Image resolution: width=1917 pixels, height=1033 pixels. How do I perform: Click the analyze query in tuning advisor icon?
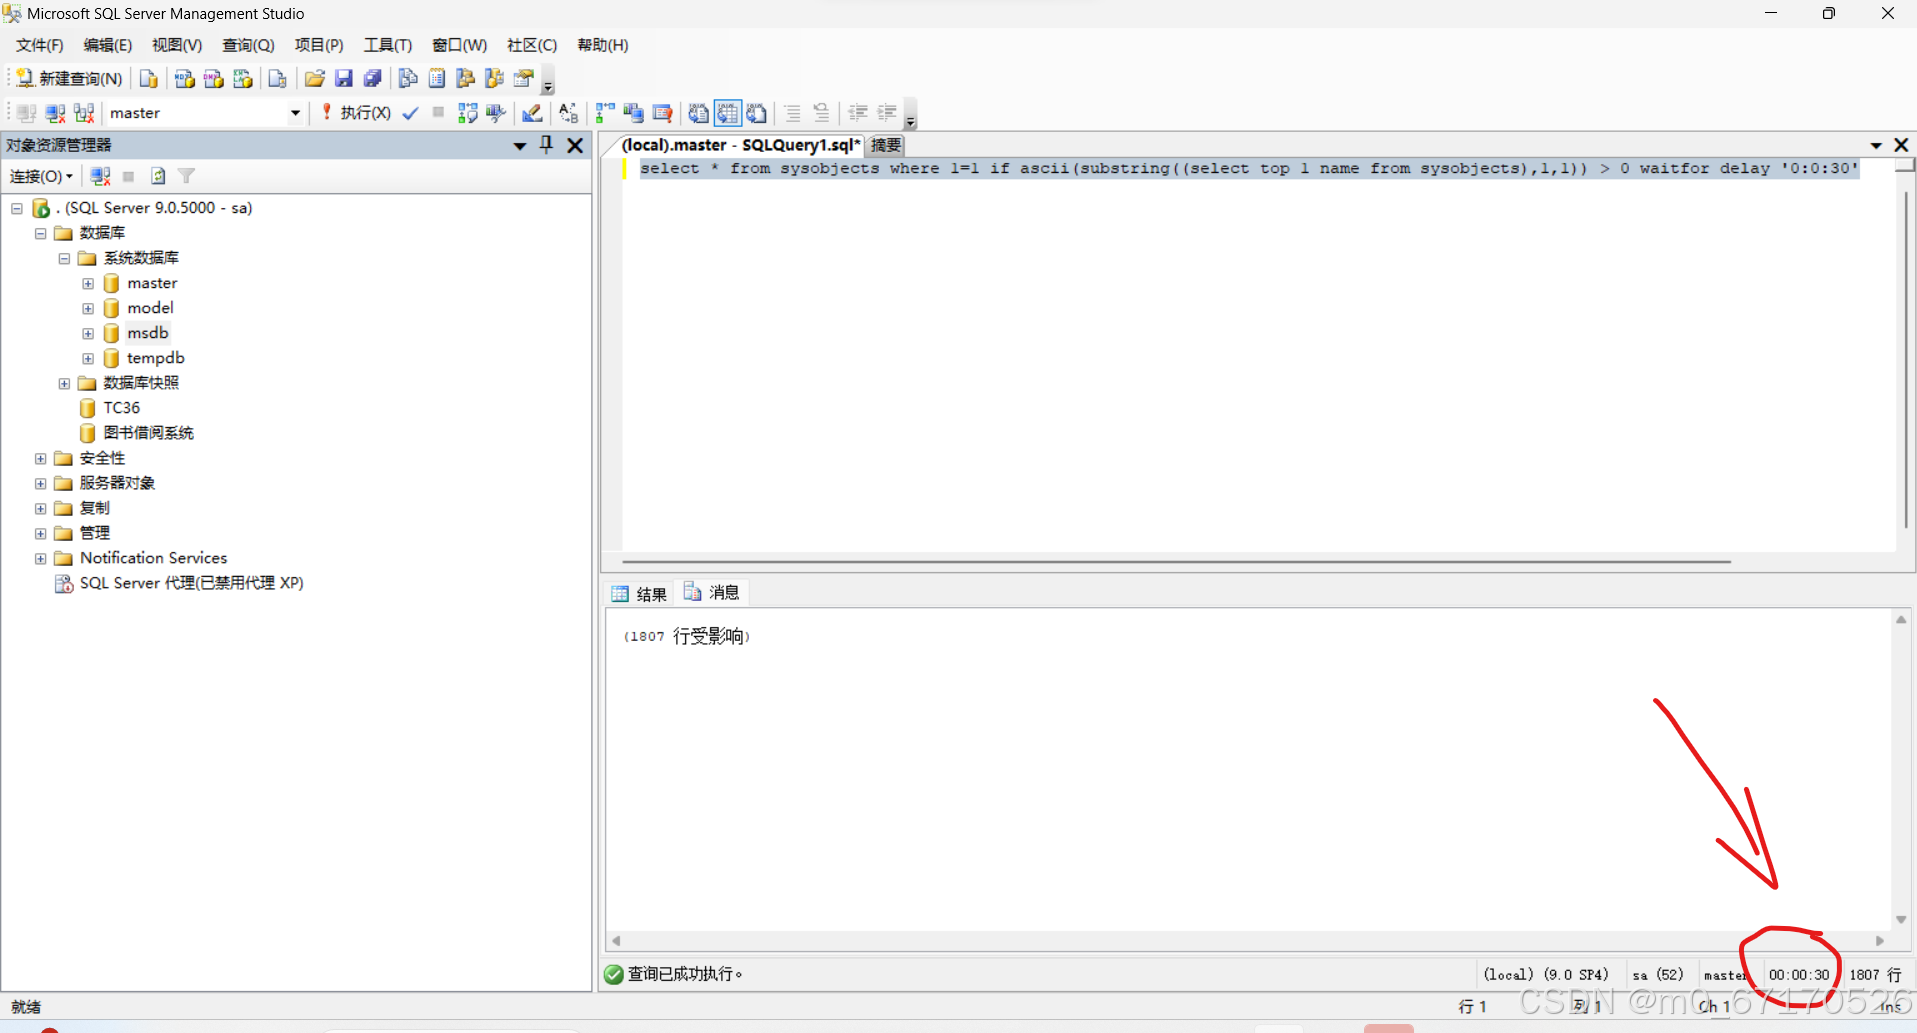pyautogui.click(x=497, y=113)
